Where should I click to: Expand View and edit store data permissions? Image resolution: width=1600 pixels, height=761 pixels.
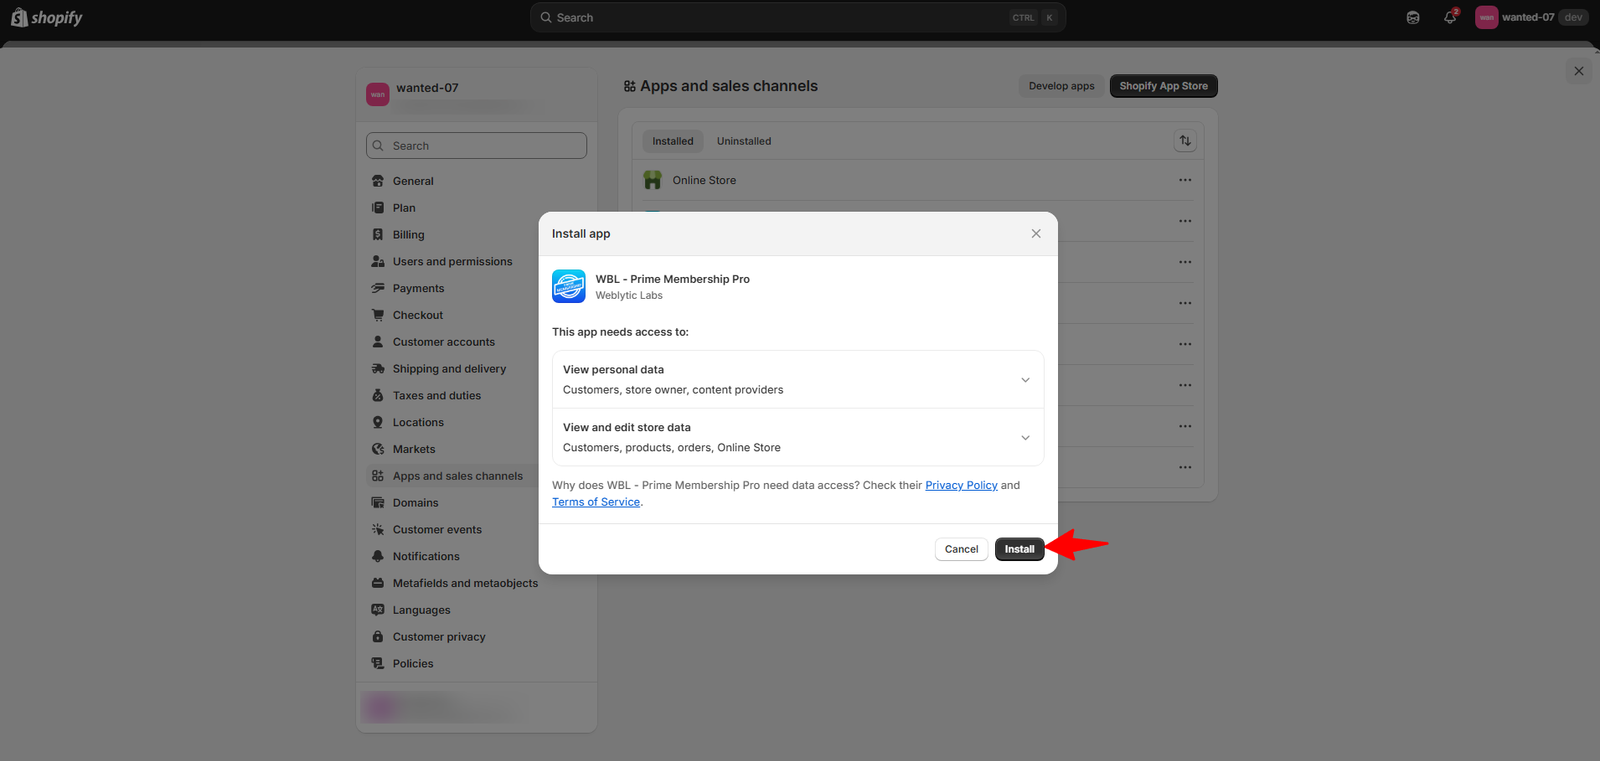click(x=798, y=438)
